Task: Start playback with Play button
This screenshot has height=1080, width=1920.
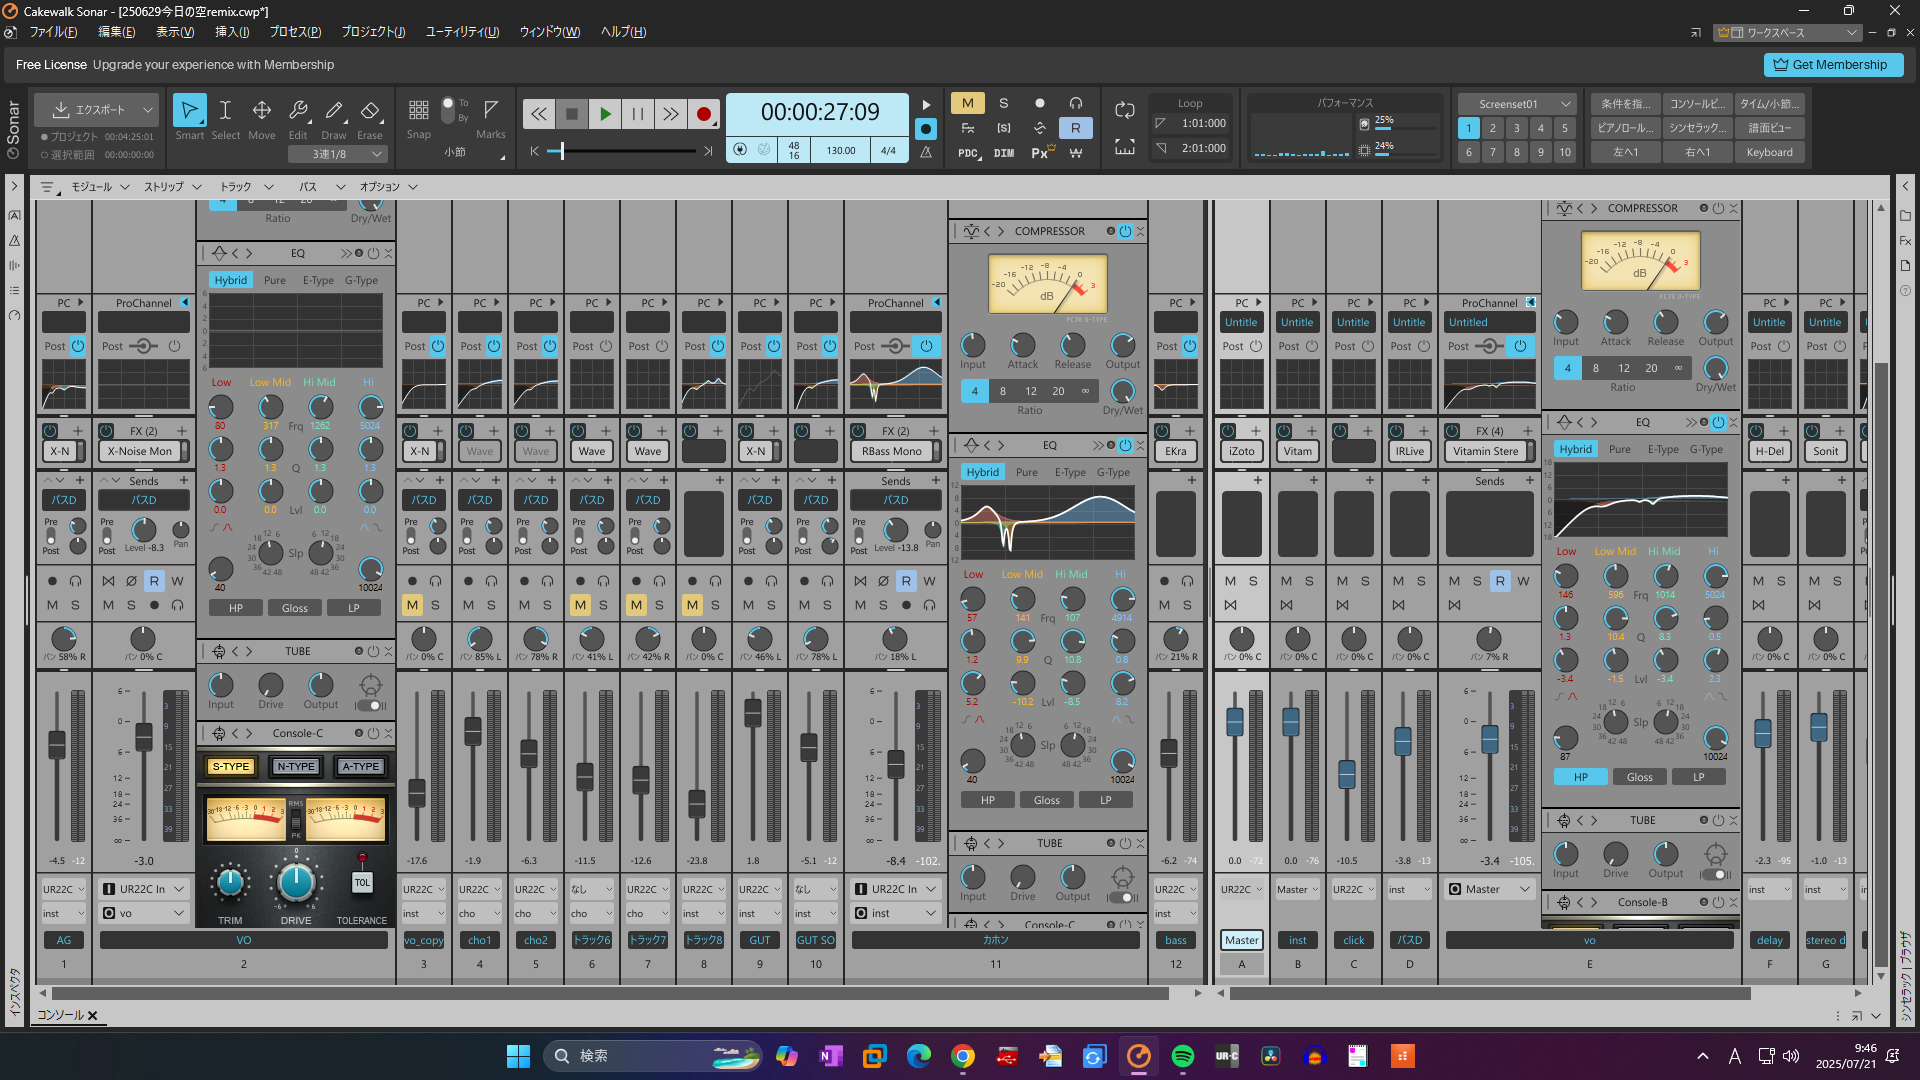Action: click(604, 114)
